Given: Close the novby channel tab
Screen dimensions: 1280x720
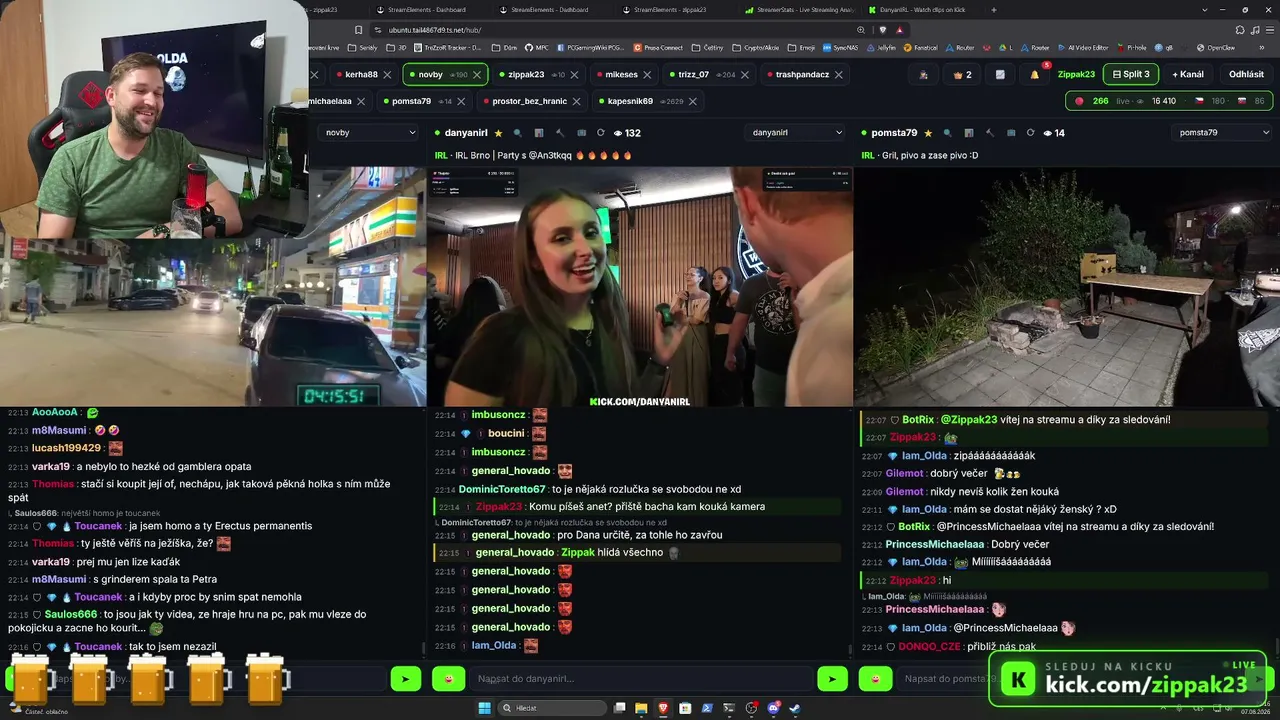Looking at the screenshot, I should pyautogui.click(x=477, y=75).
